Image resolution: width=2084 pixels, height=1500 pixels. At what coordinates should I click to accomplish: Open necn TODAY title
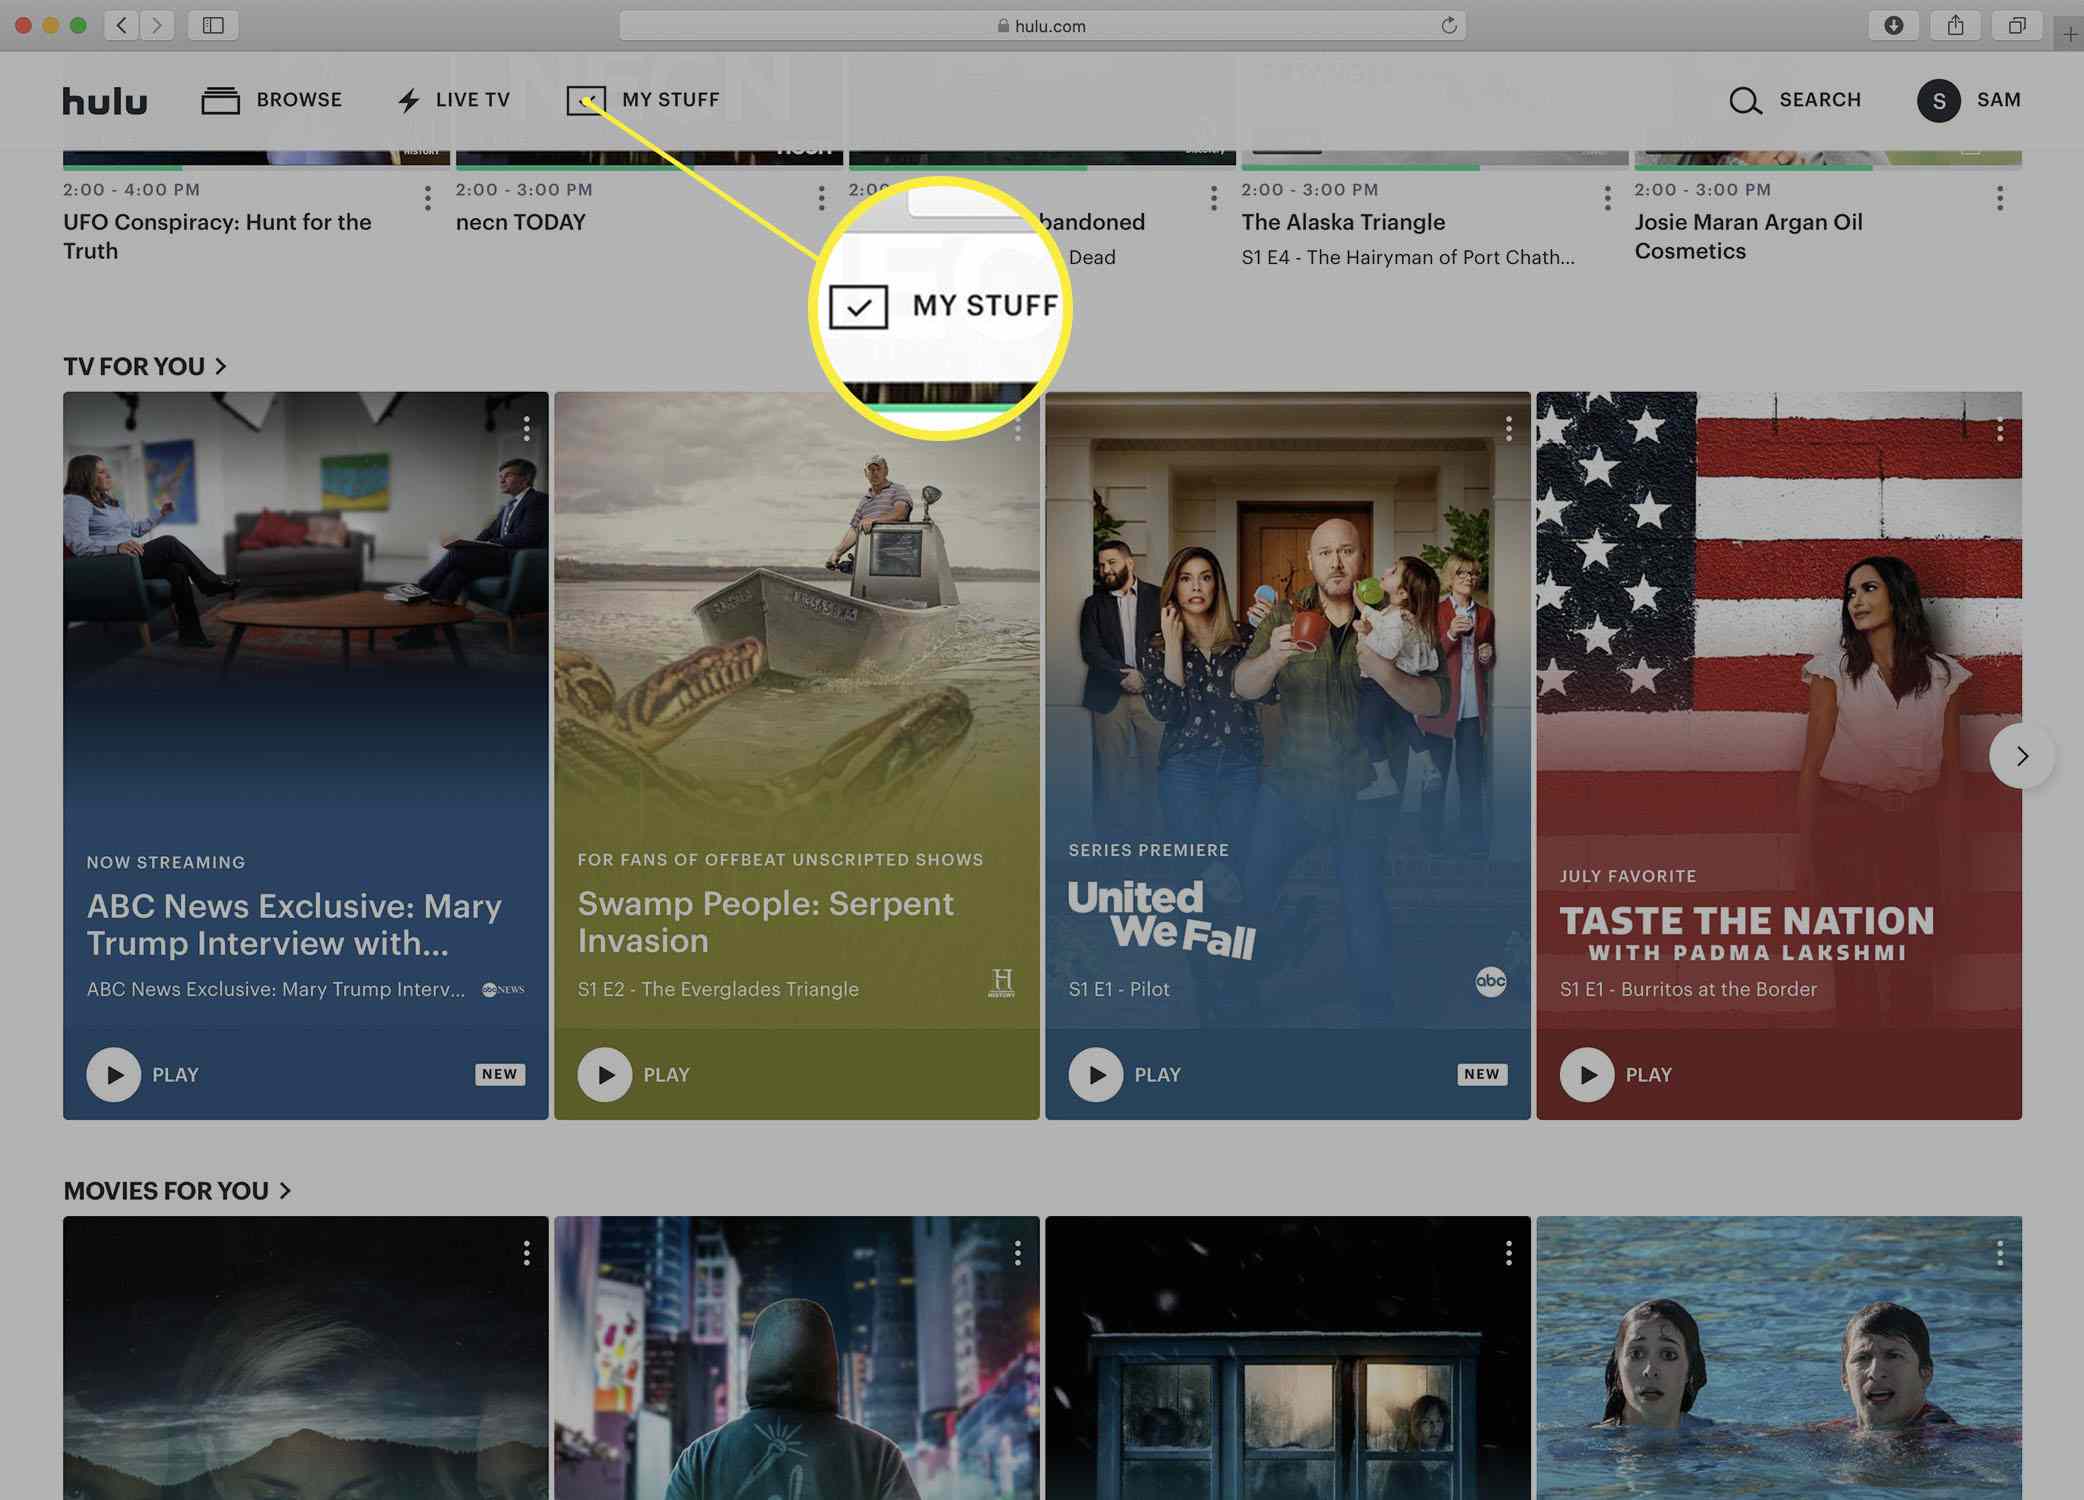520,222
